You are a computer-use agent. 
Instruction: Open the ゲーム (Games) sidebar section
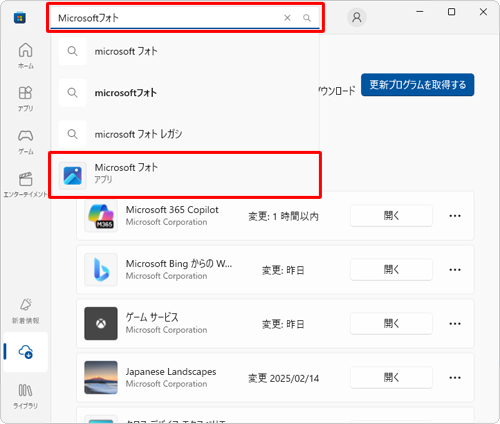(x=26, y=142)
